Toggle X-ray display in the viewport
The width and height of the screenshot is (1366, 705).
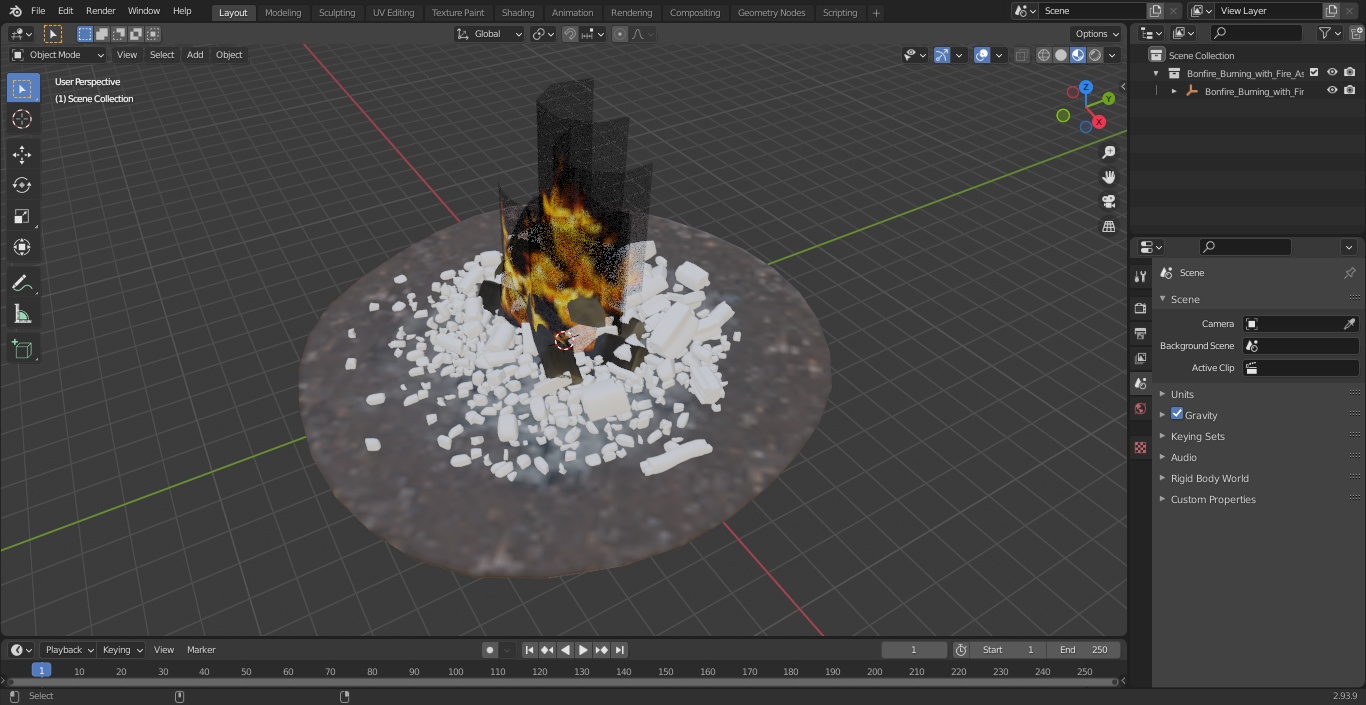click(x=1021, y=55)
